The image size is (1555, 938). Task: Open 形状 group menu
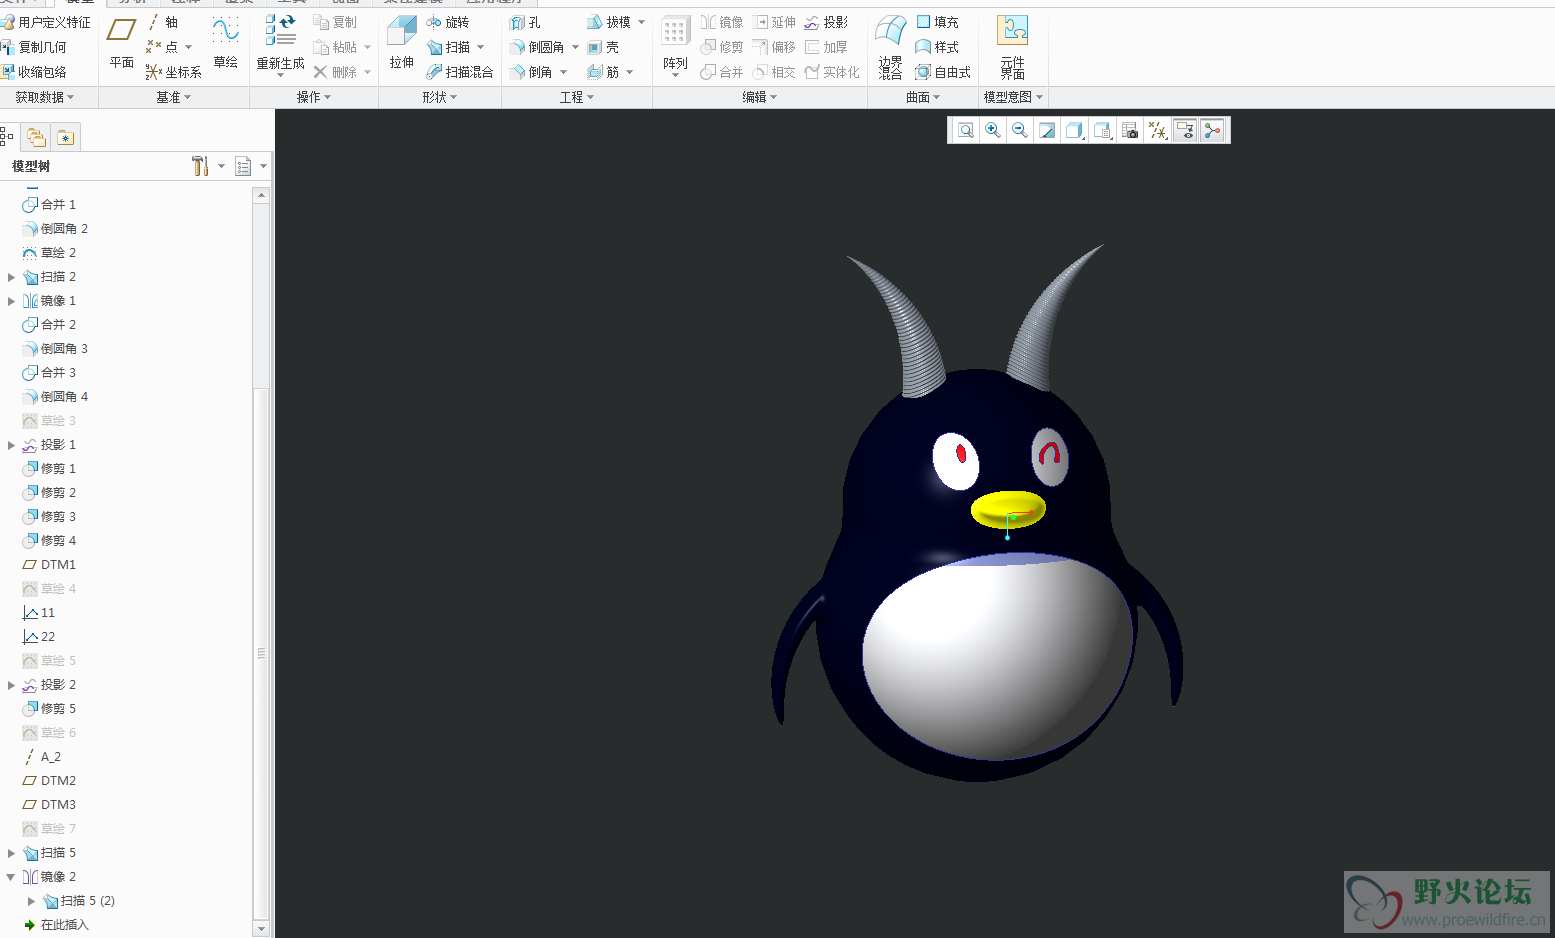439,97
